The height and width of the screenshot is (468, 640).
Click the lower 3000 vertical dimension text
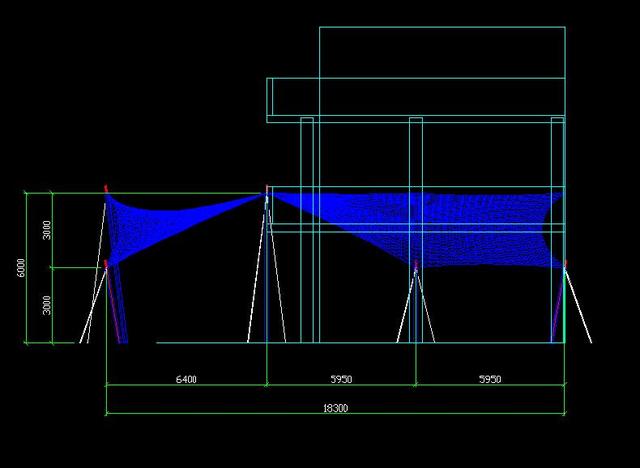[x=47, y=305]
